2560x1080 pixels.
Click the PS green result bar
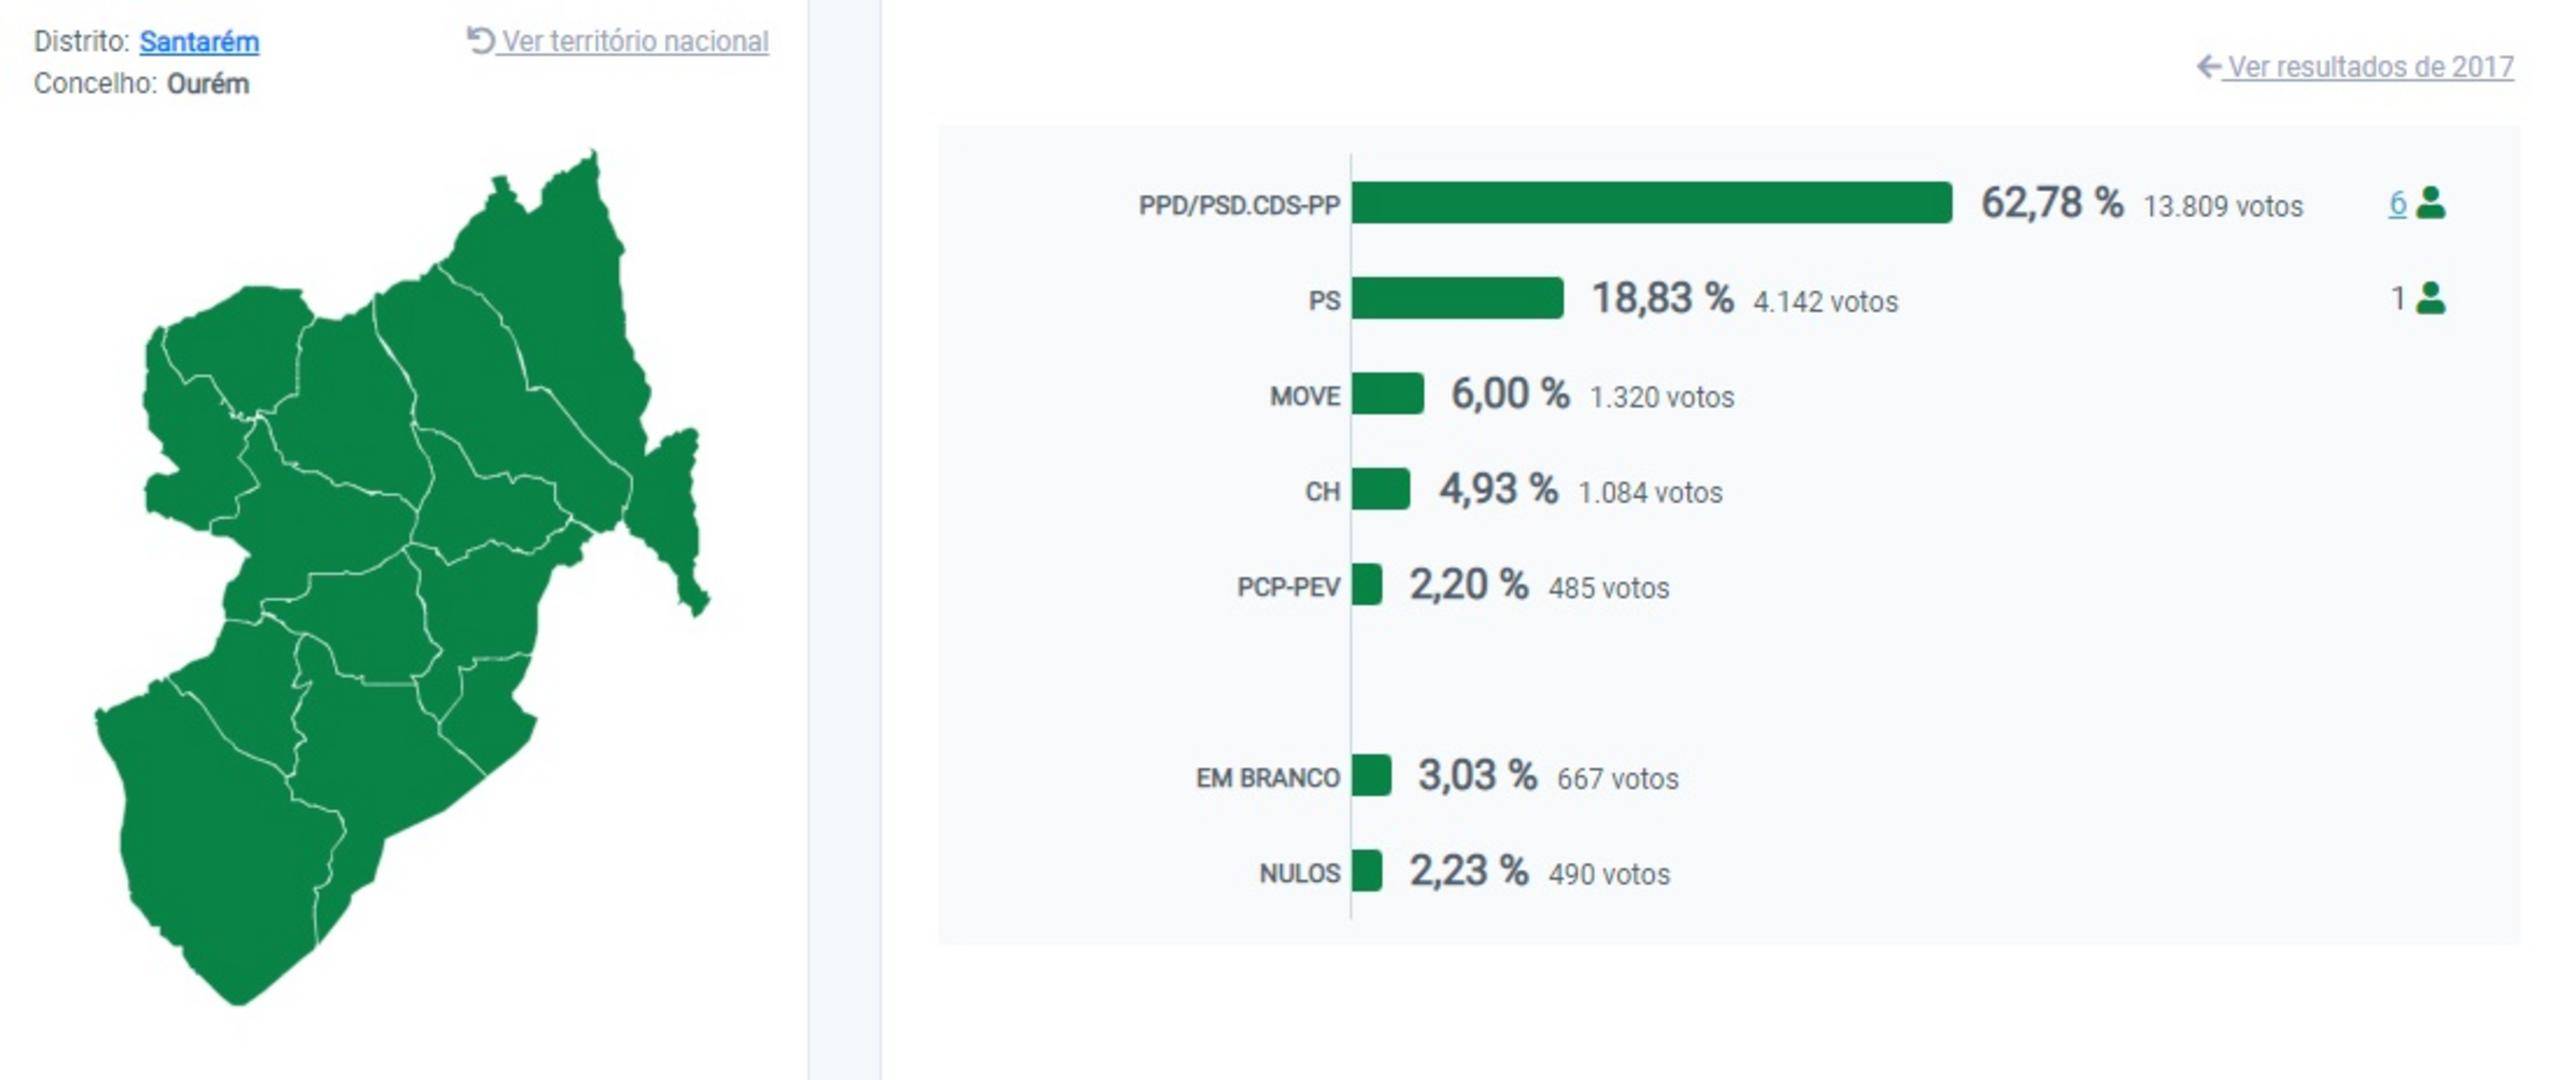click(x=1457, y=298)
